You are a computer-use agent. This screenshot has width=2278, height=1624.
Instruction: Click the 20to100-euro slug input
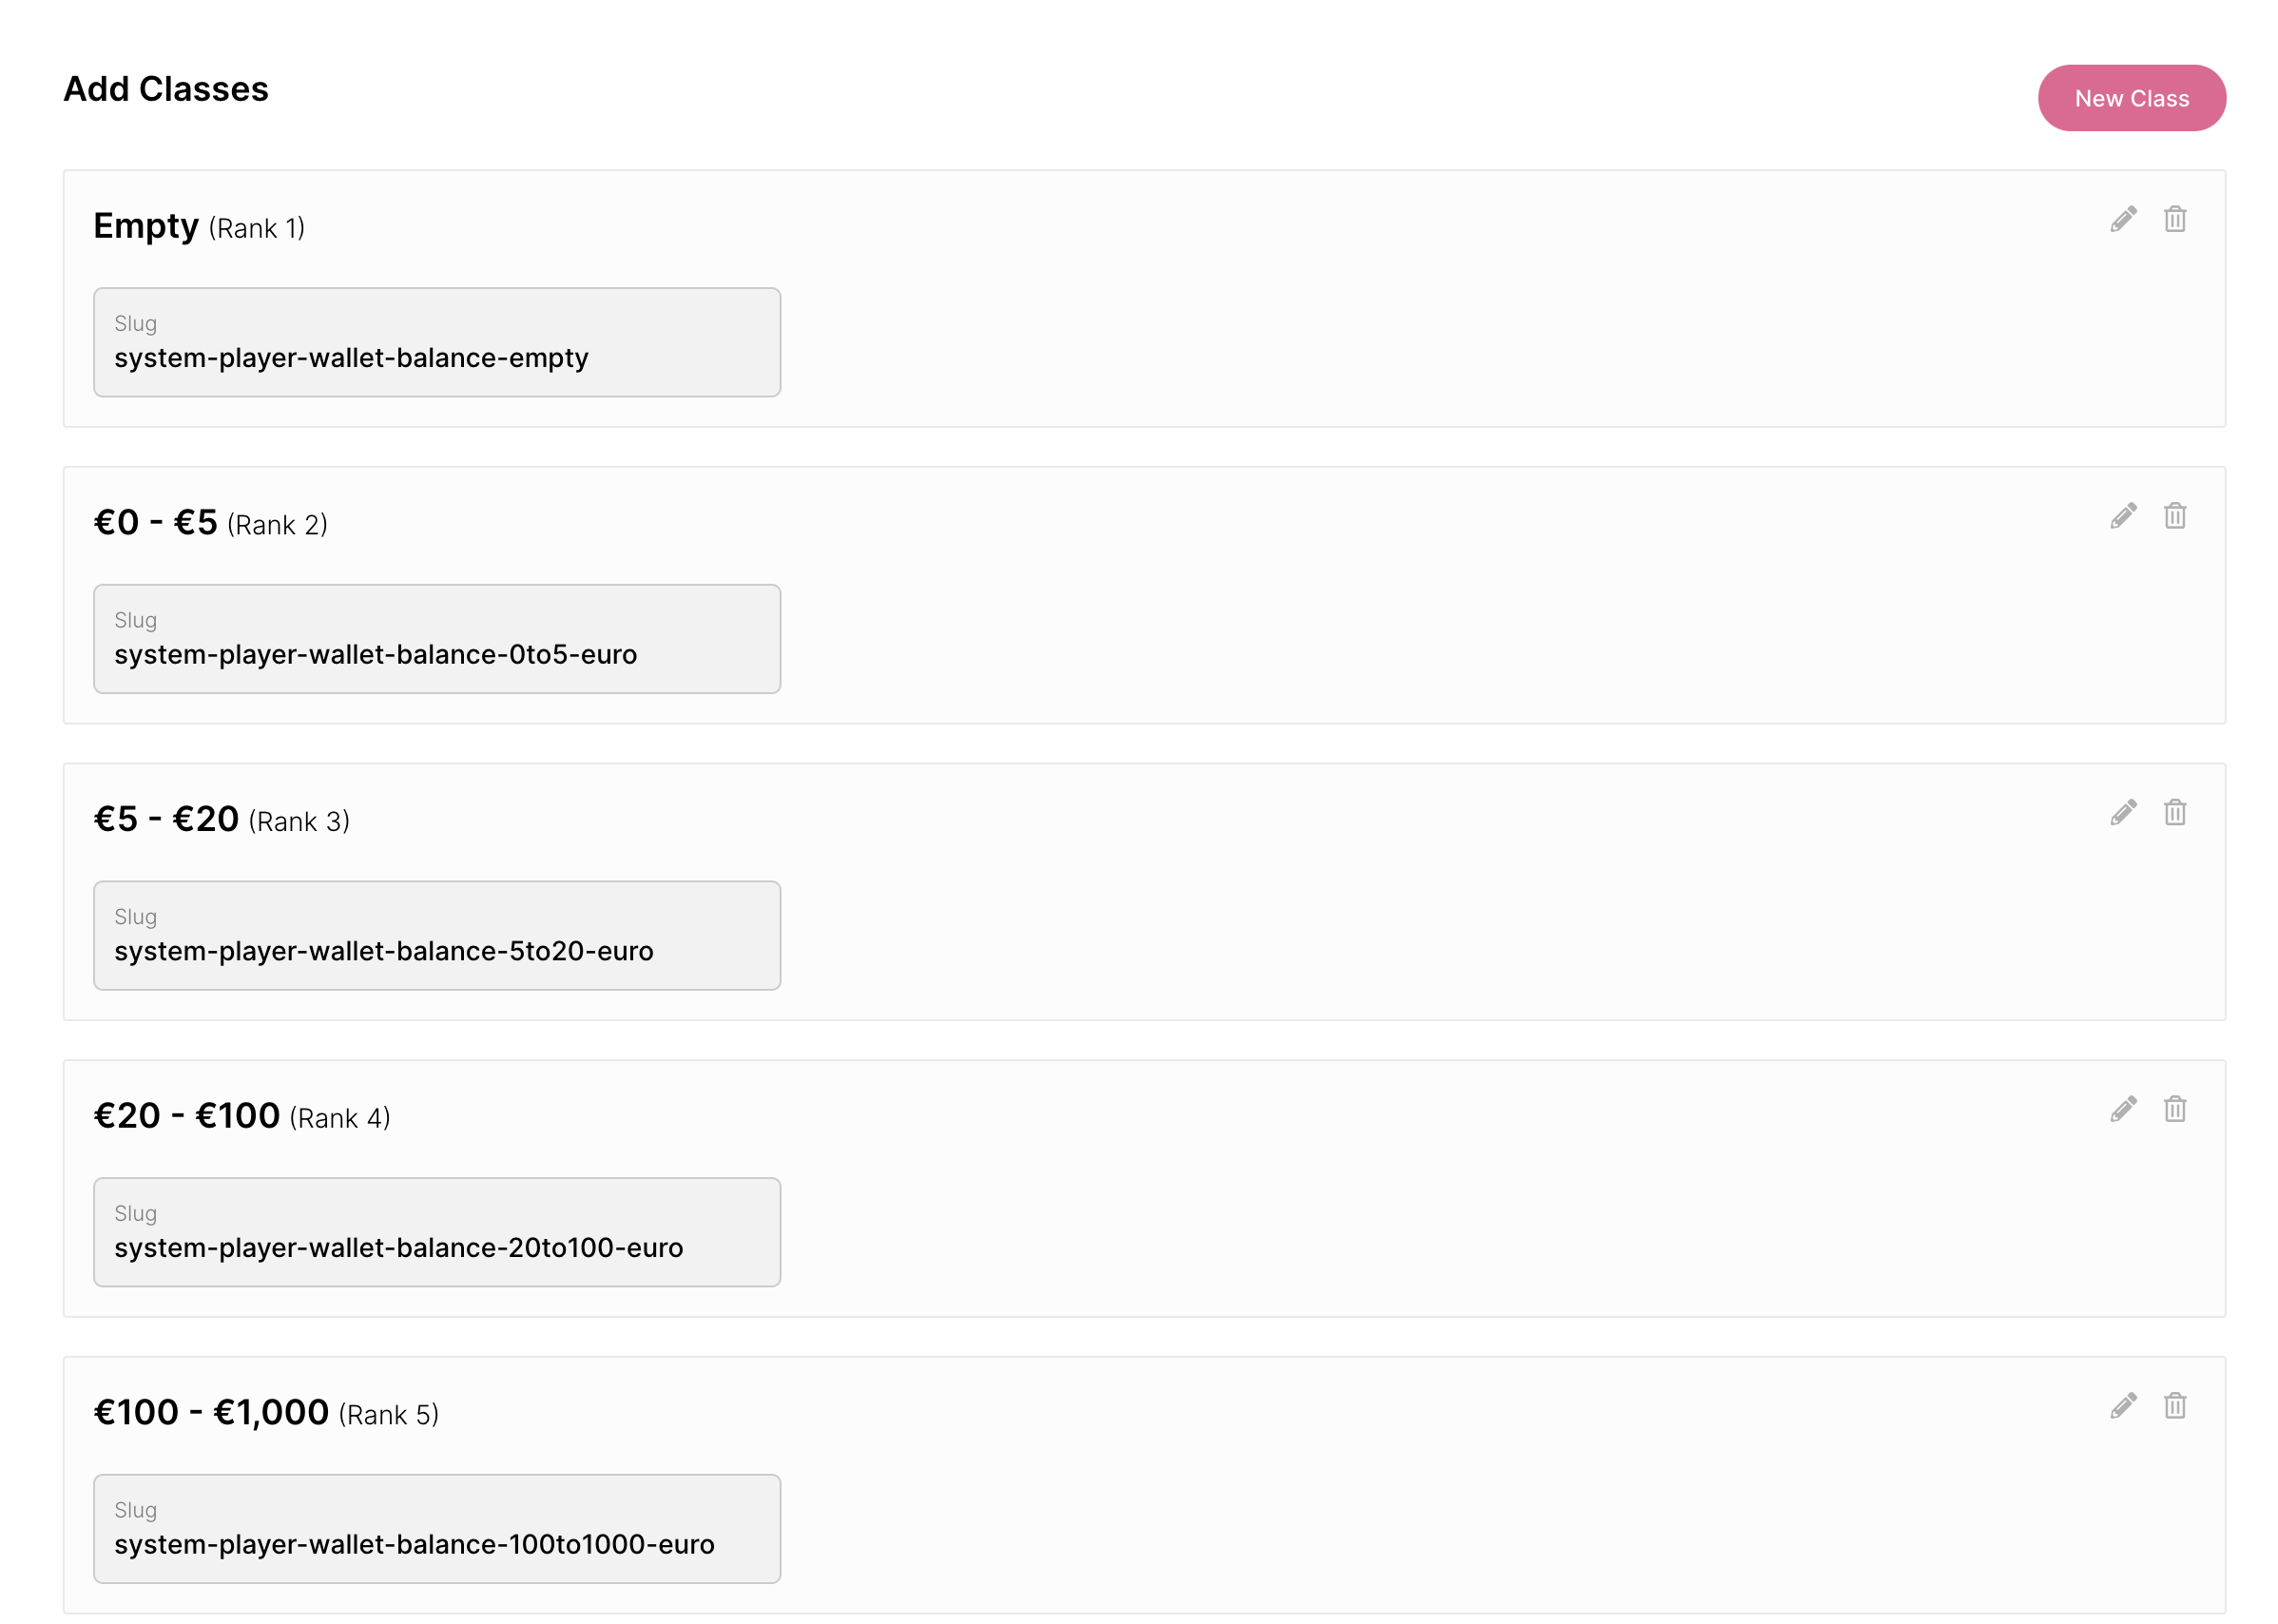pos(437,1232)
